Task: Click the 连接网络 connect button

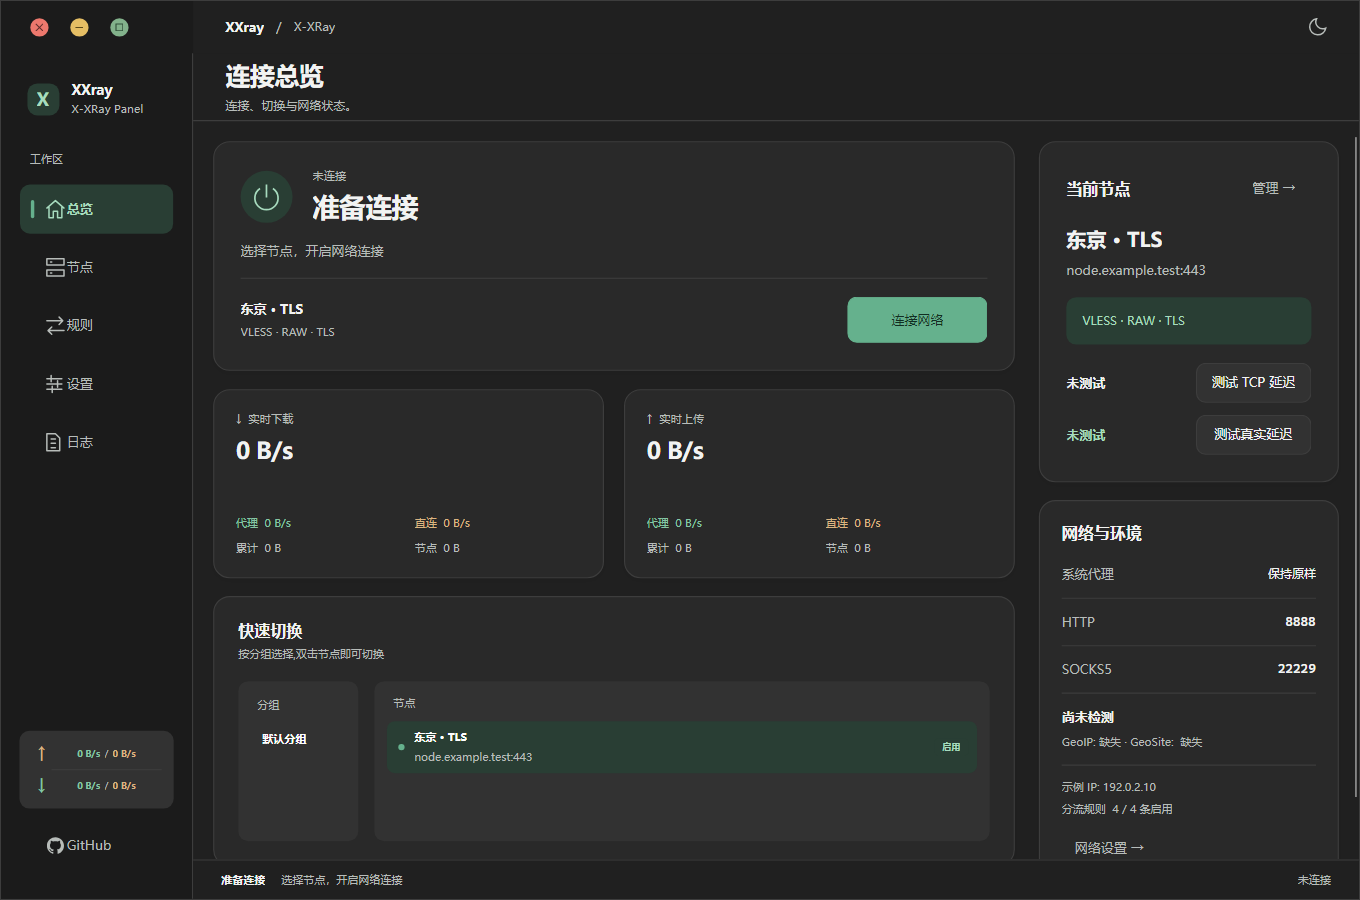Action: (x=917, y=320)
